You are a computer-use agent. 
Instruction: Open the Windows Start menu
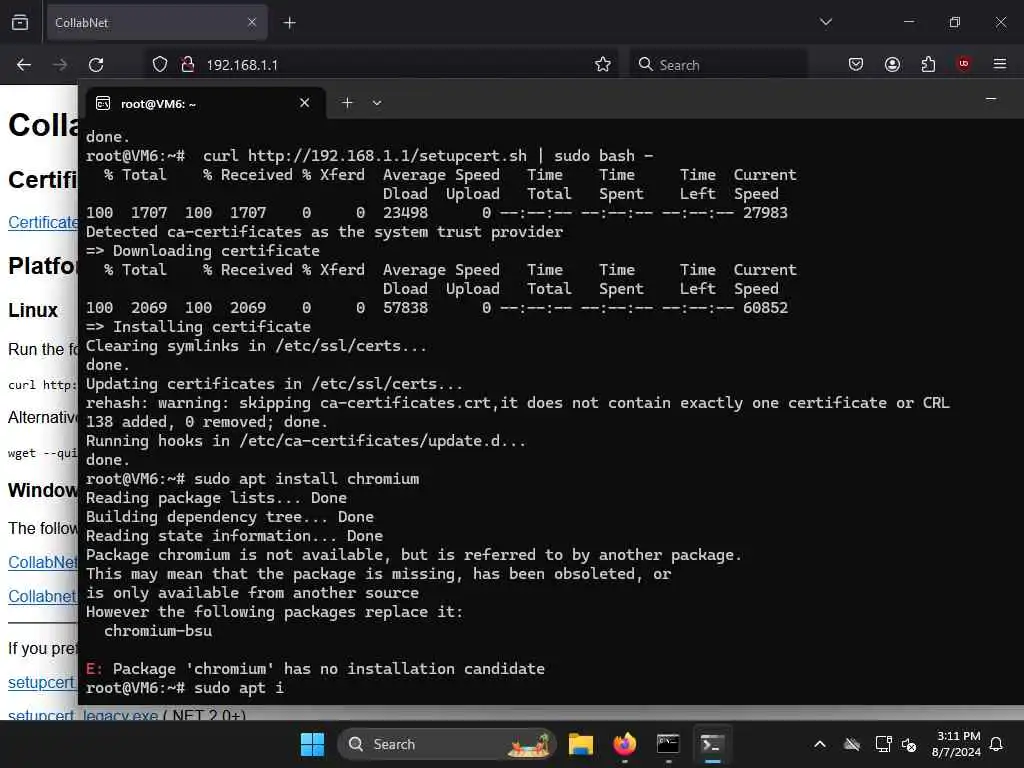(x=312, y=744)
